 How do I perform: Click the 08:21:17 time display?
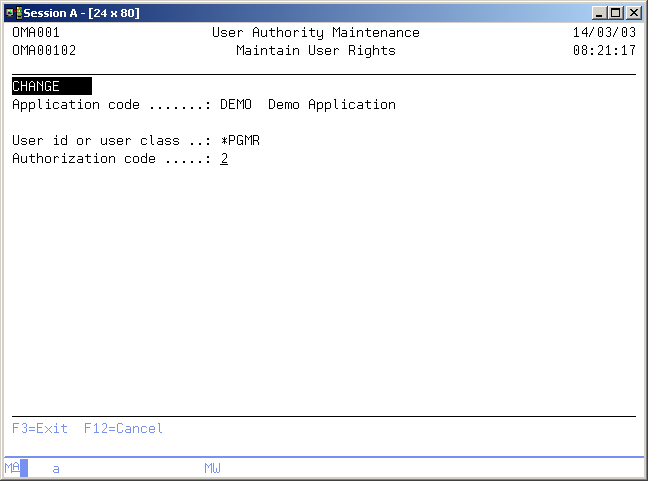tap(604, 50)
